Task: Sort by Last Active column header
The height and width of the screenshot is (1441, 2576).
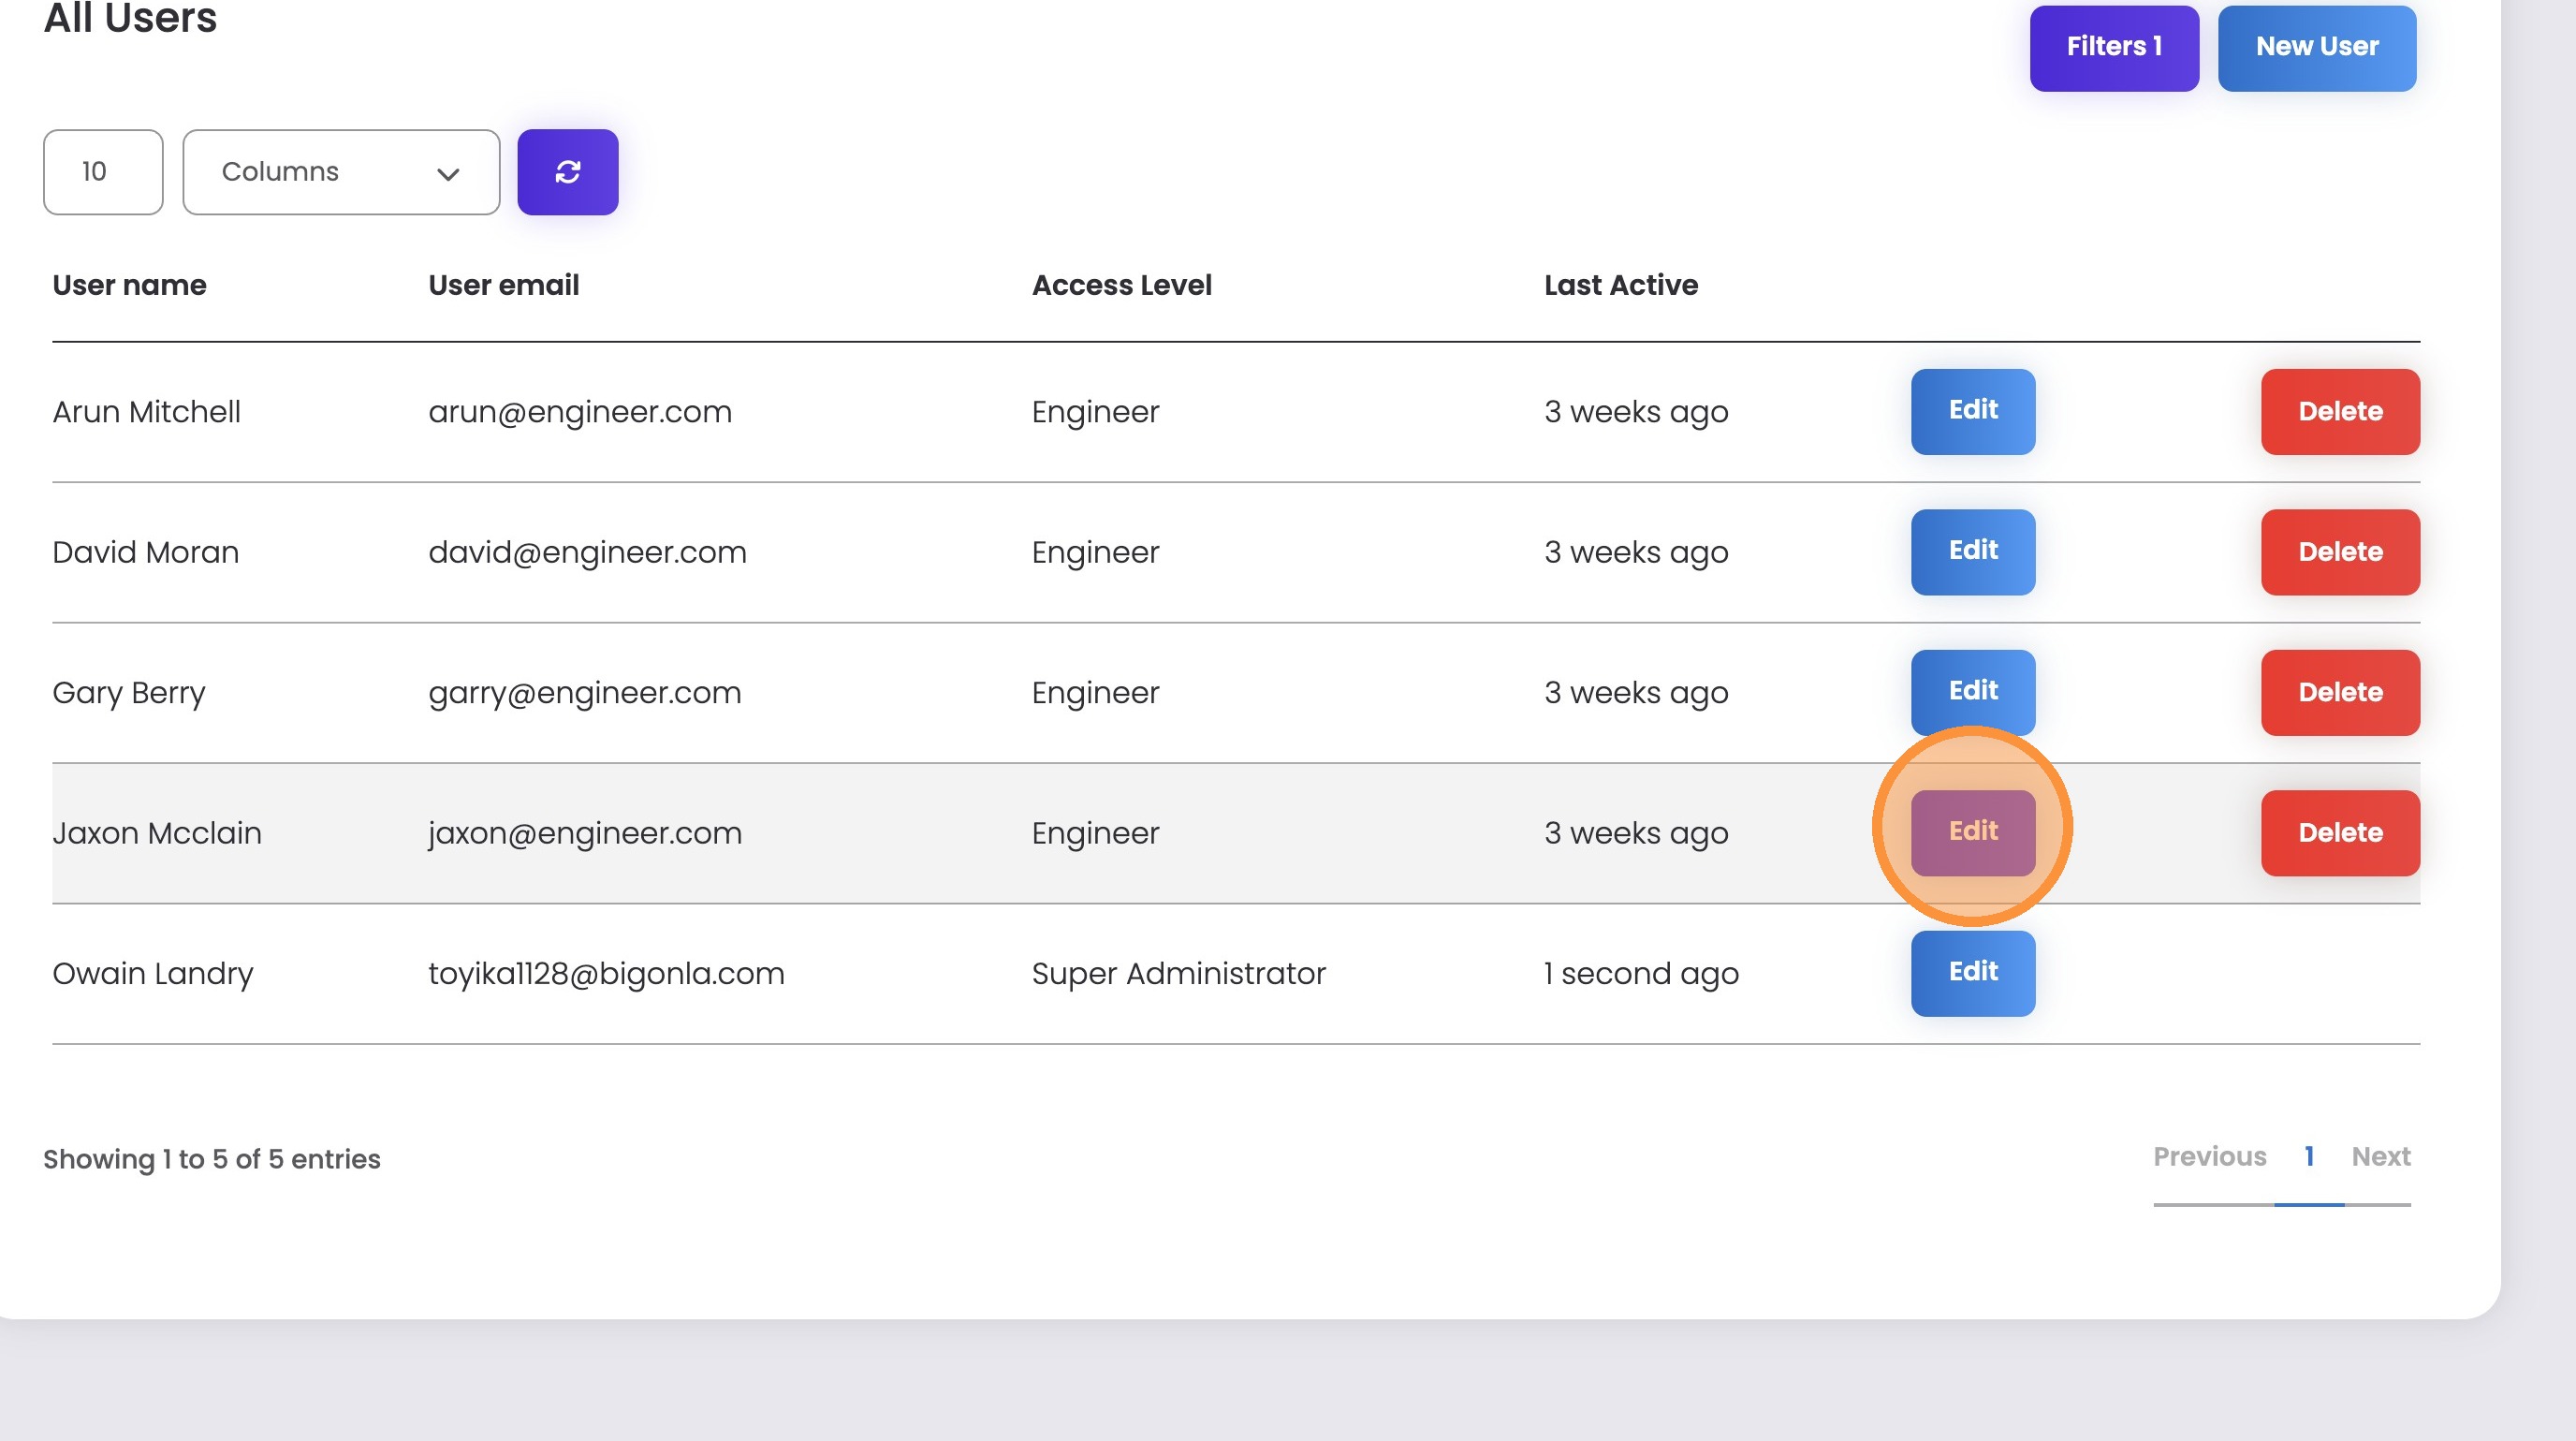Action: pos(1620,285)
